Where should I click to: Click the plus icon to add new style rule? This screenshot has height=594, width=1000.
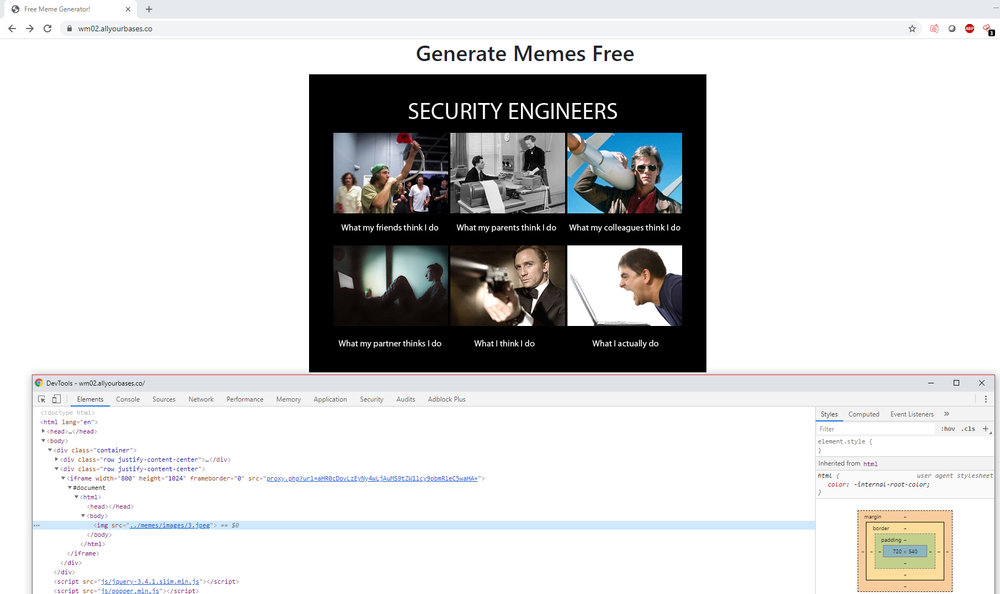click(985, 429)
